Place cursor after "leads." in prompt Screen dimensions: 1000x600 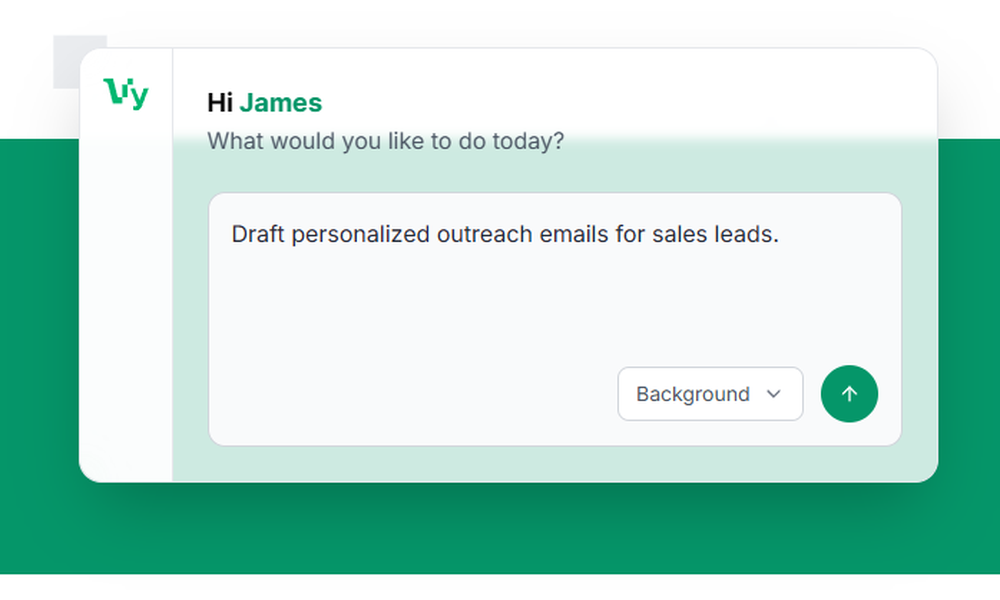click(x=780, y=235)
